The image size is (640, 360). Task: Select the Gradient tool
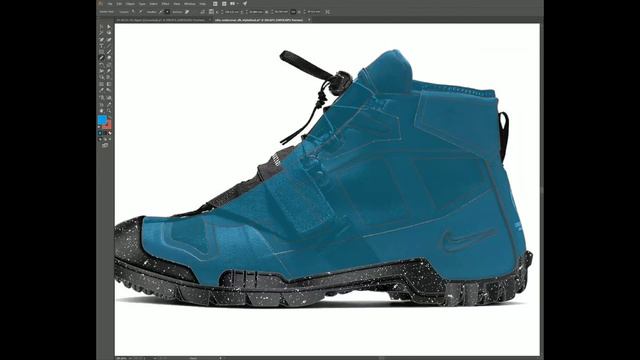tap(109, 84)
